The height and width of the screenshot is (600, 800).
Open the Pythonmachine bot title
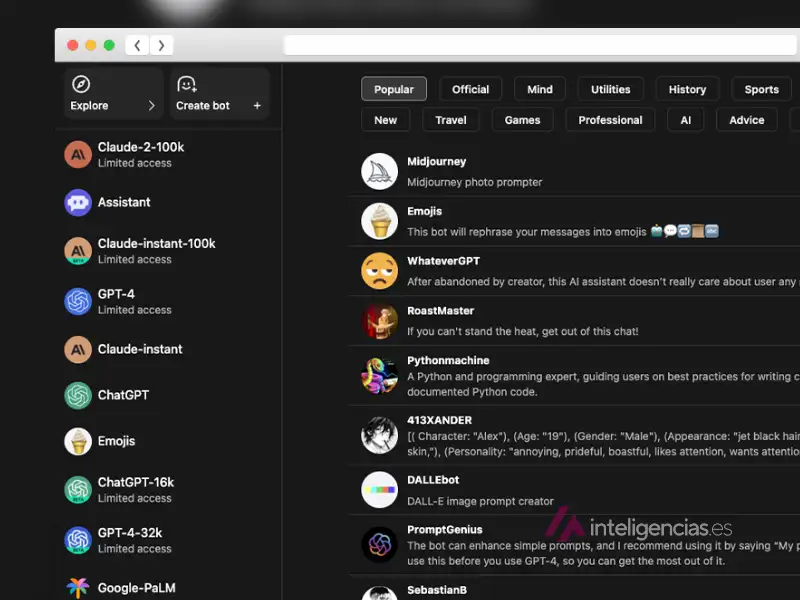(x=448, y=361)
